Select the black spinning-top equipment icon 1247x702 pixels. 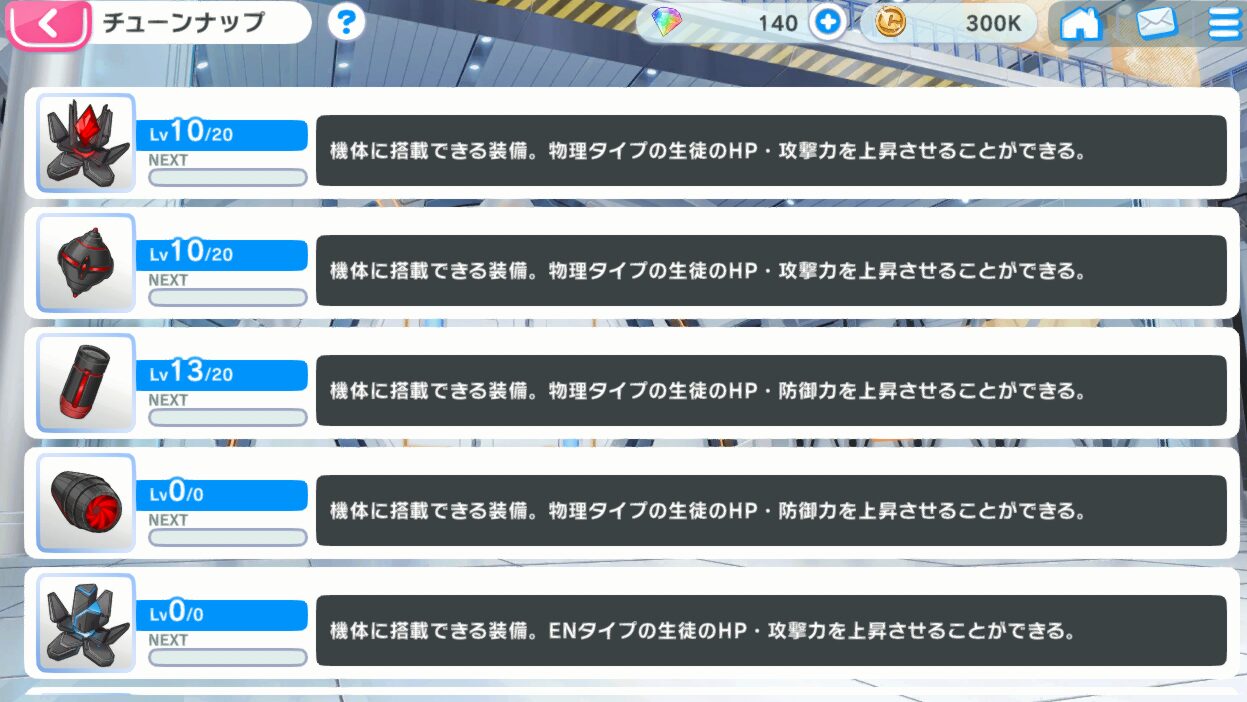(86, 264)
